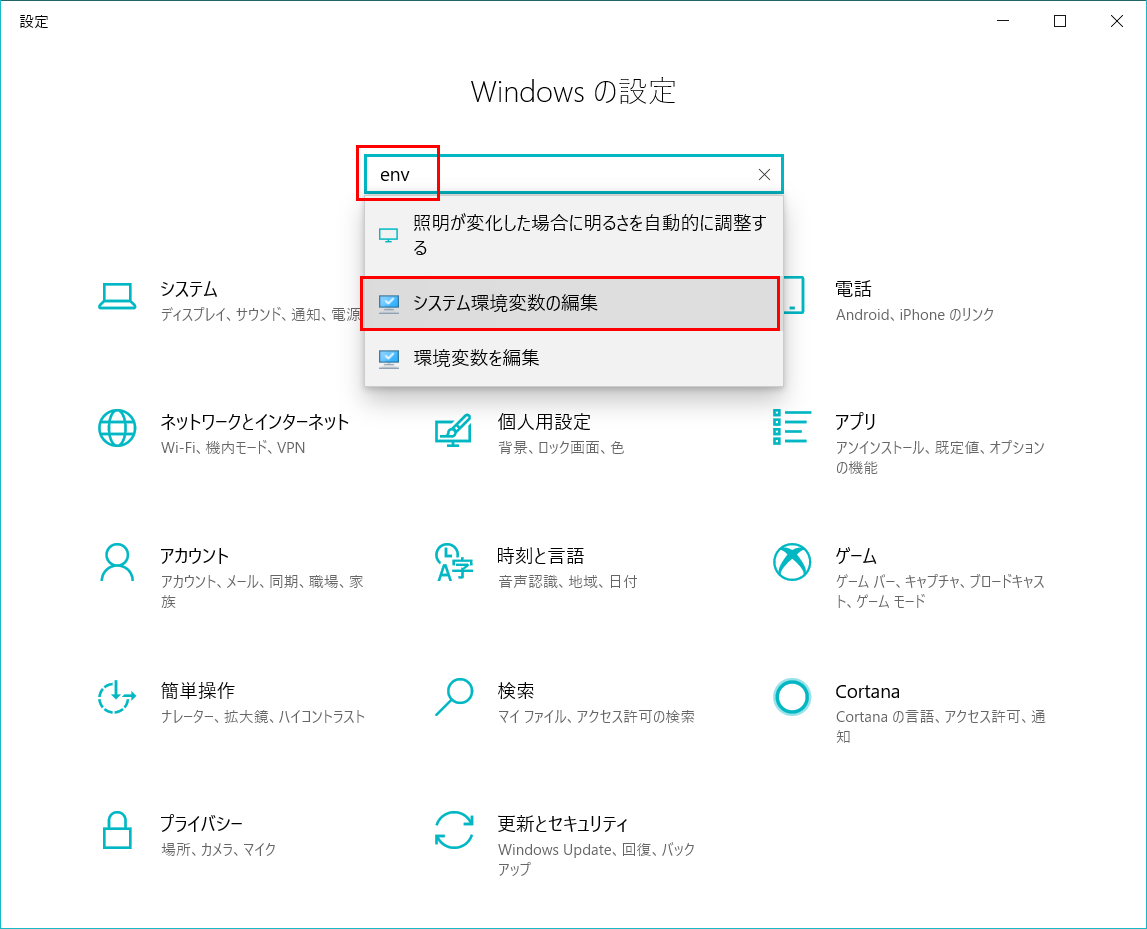
Task: Click ナレーター、拡大鏡、ハイコントラスト description
Action: pyautogui.click(x=263, y=717)
